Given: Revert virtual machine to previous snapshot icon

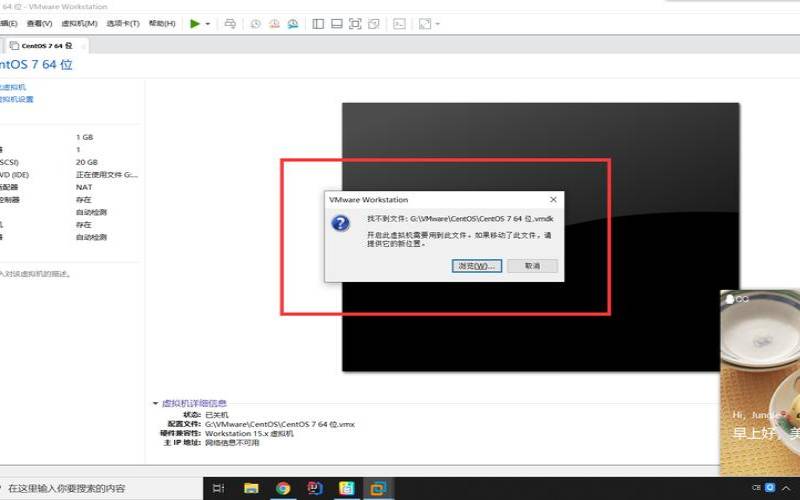Looking at the screenshot, I should point(274,23).
